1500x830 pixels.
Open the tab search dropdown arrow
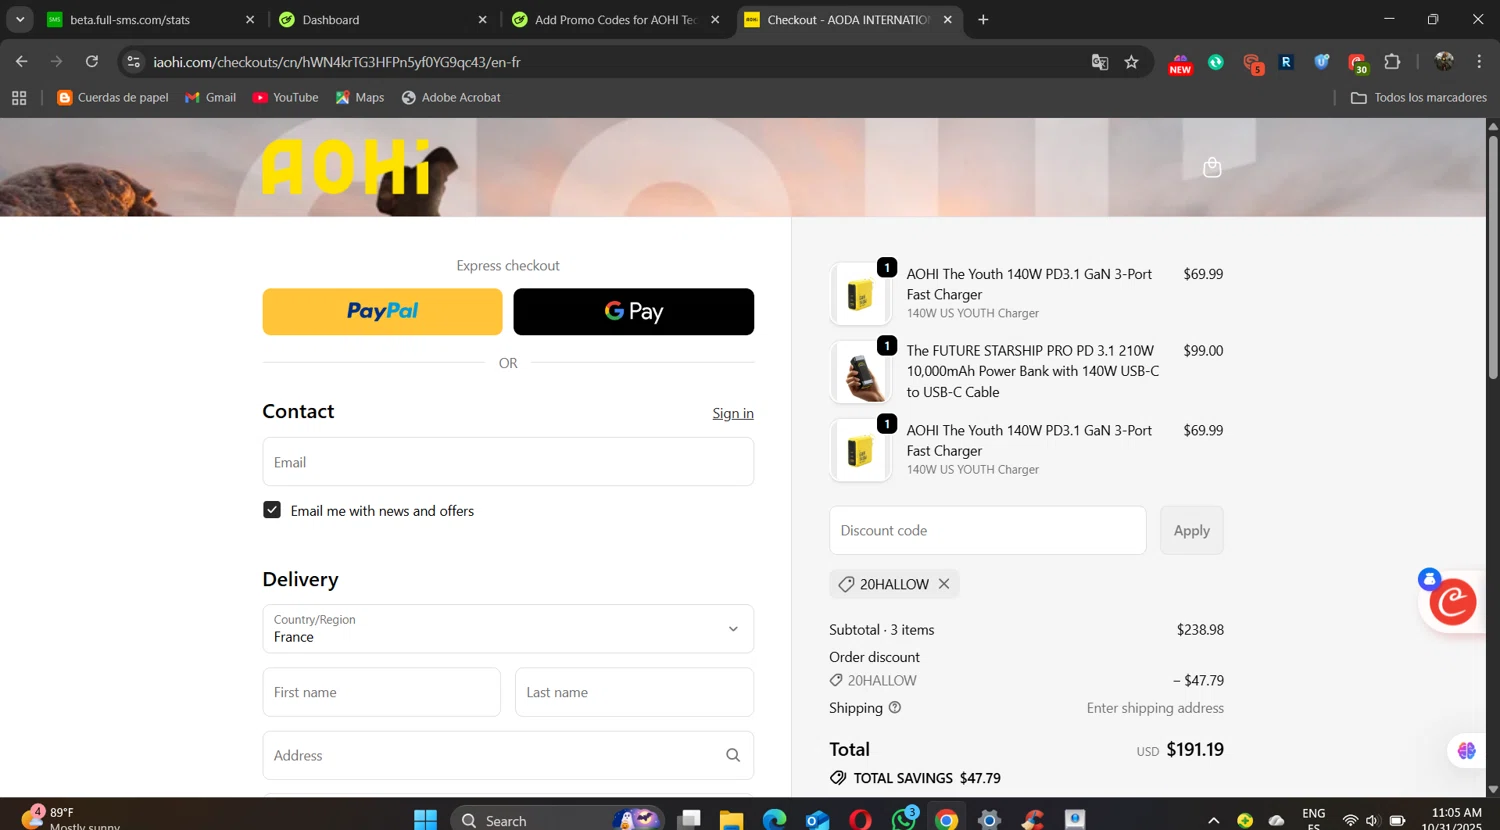coord(20,20)
